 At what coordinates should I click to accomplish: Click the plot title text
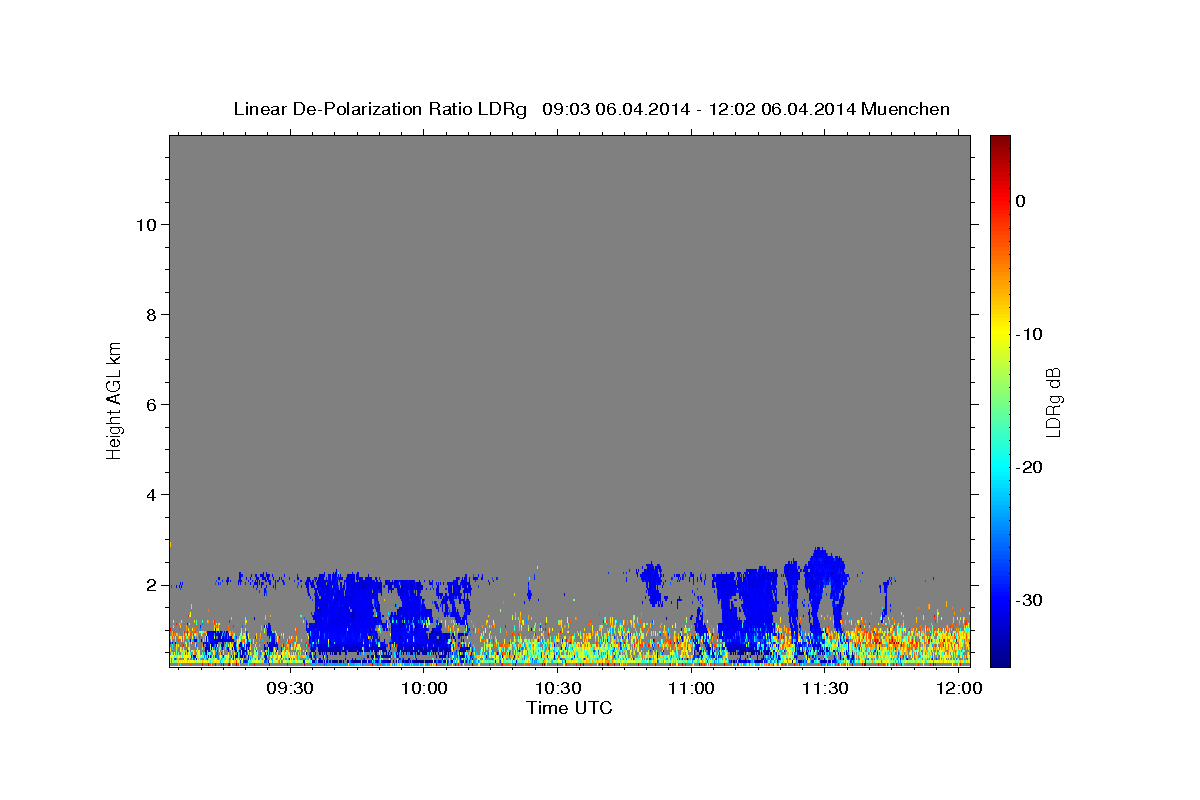click(591, 109)
